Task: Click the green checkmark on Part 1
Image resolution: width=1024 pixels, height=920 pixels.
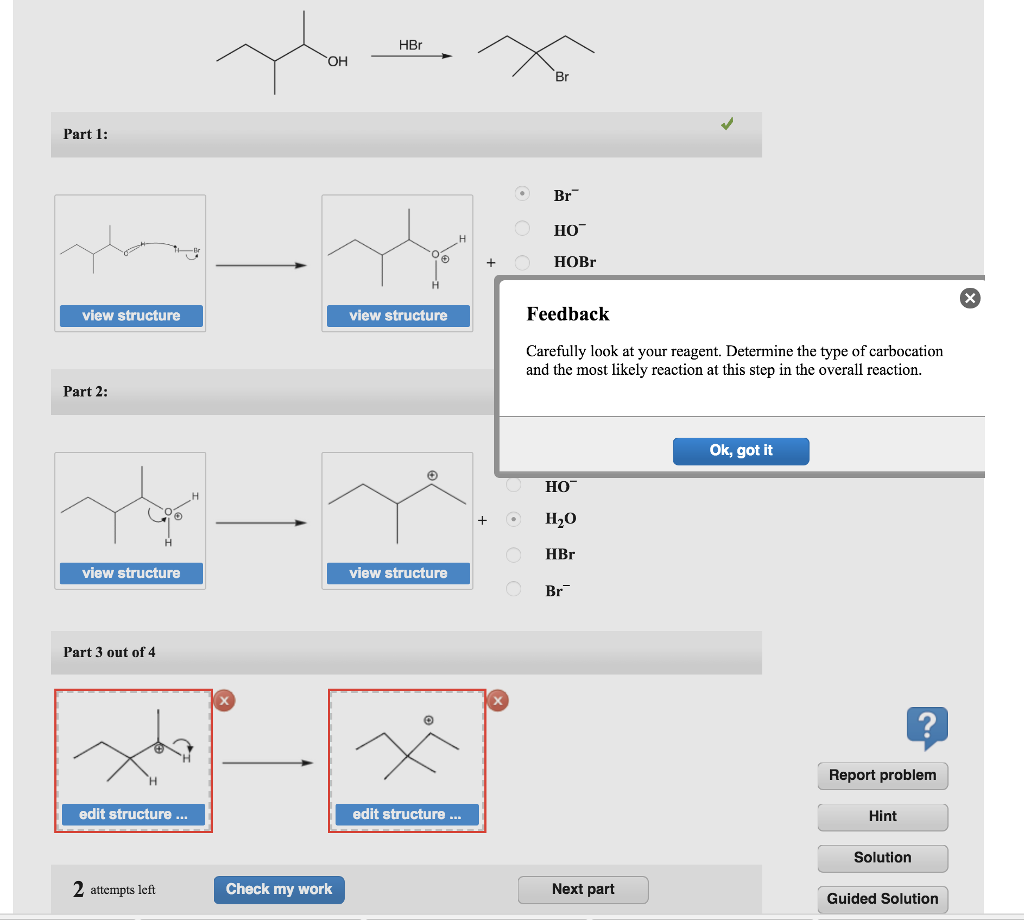Action: point(727,124)
